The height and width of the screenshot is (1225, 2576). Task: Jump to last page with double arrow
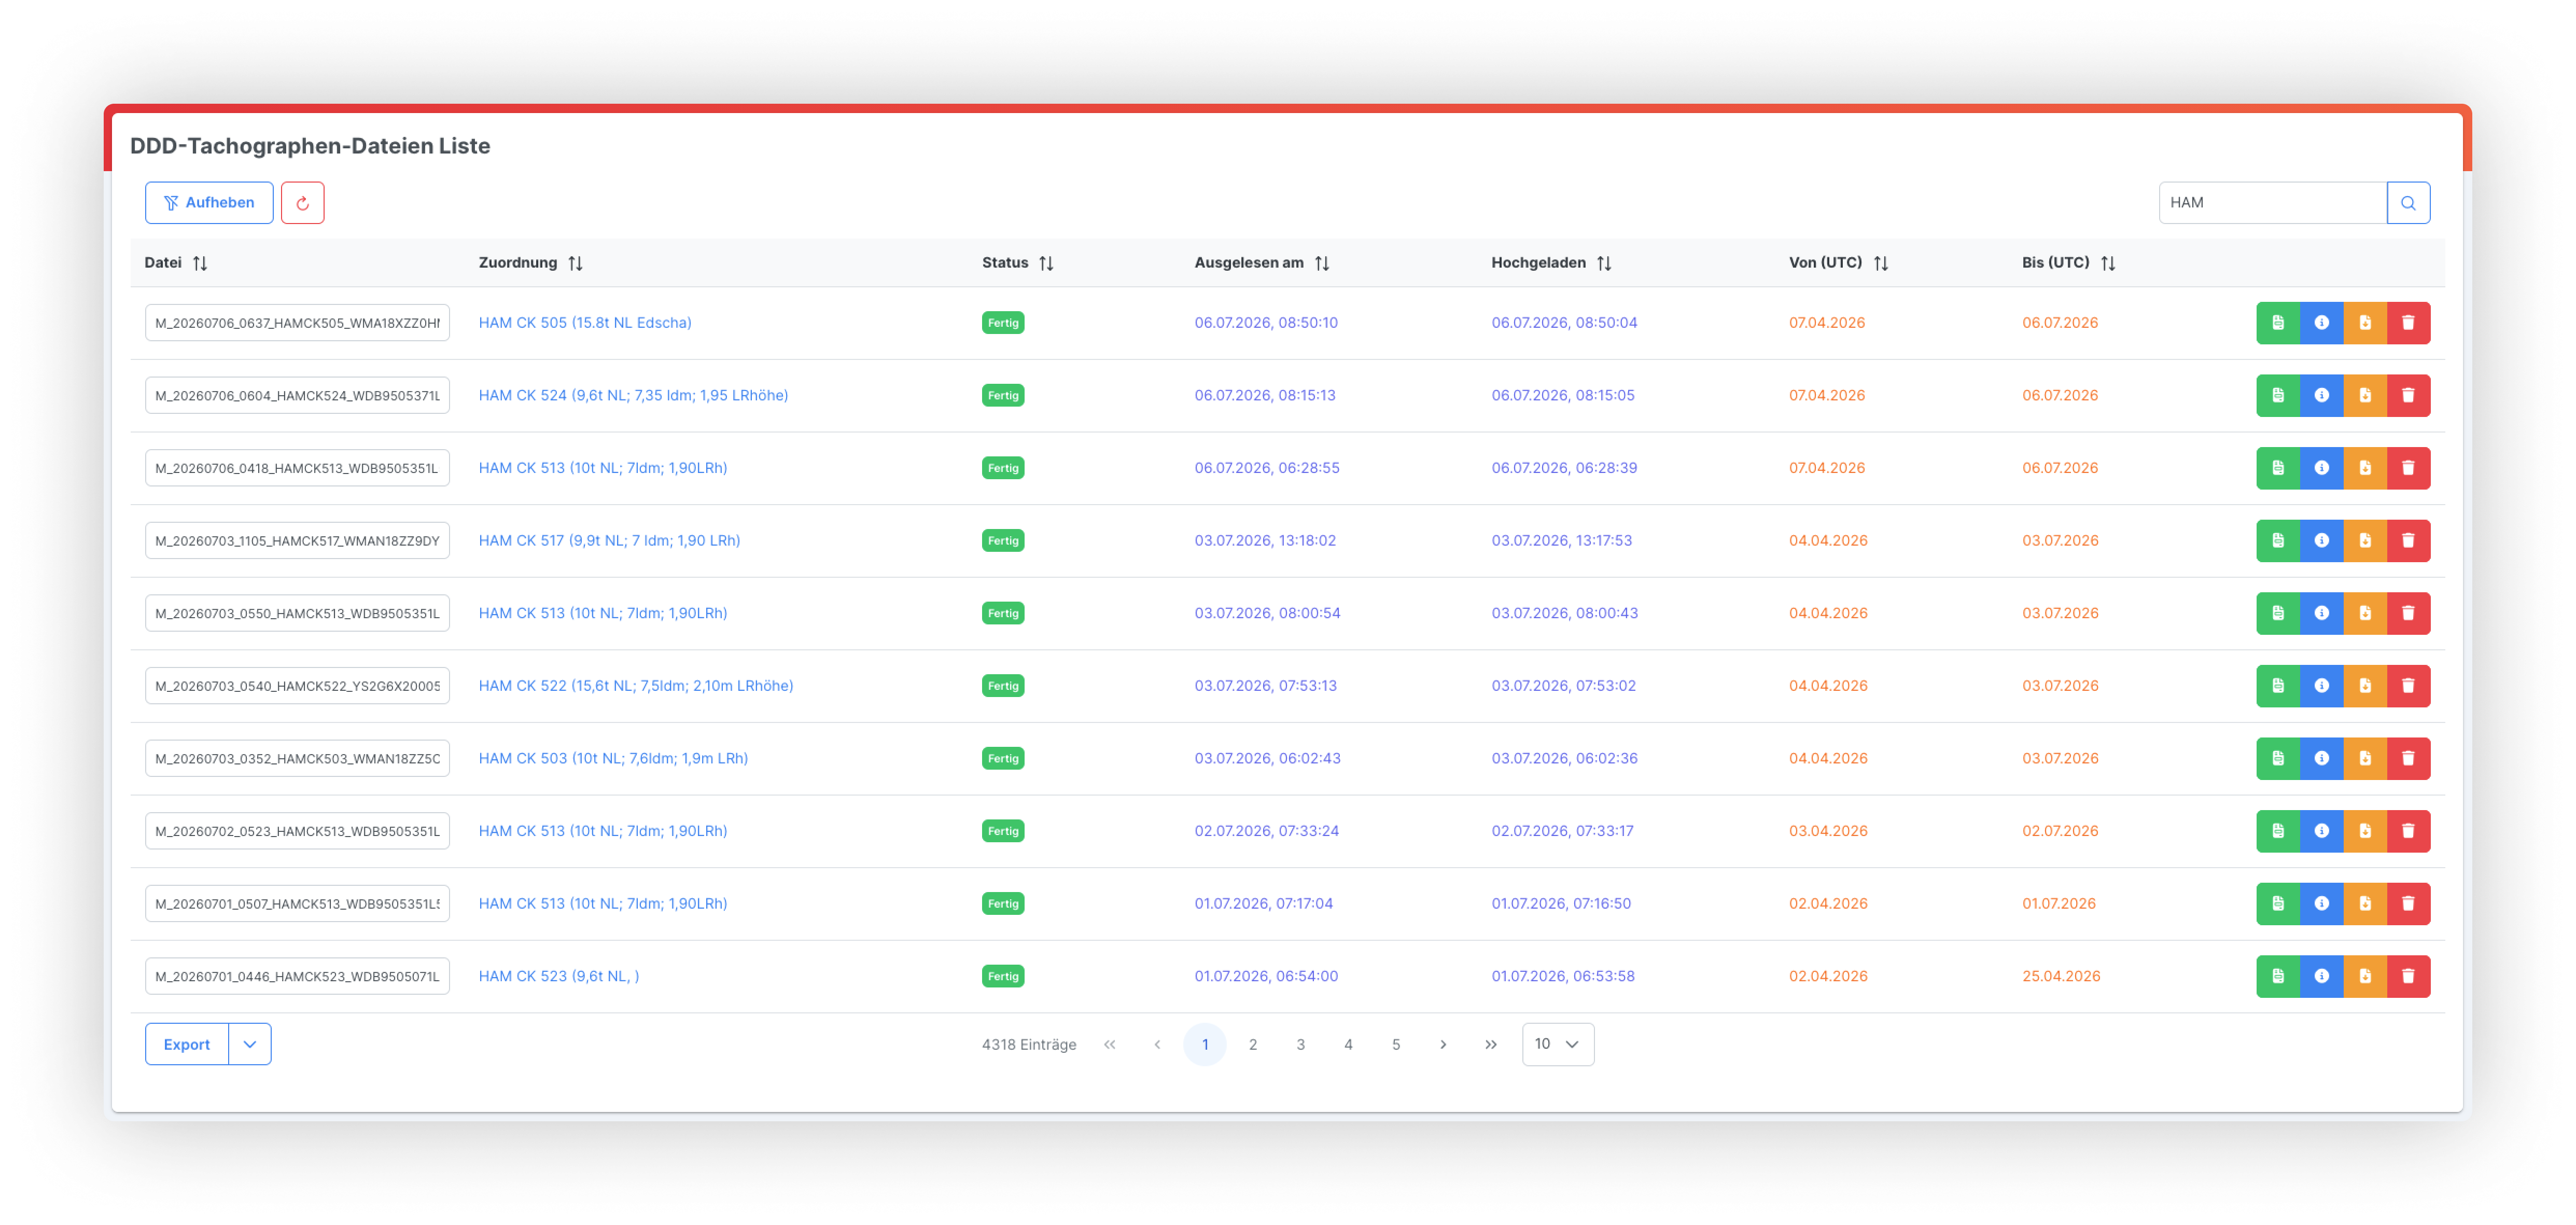(x=1491, y=1045)
